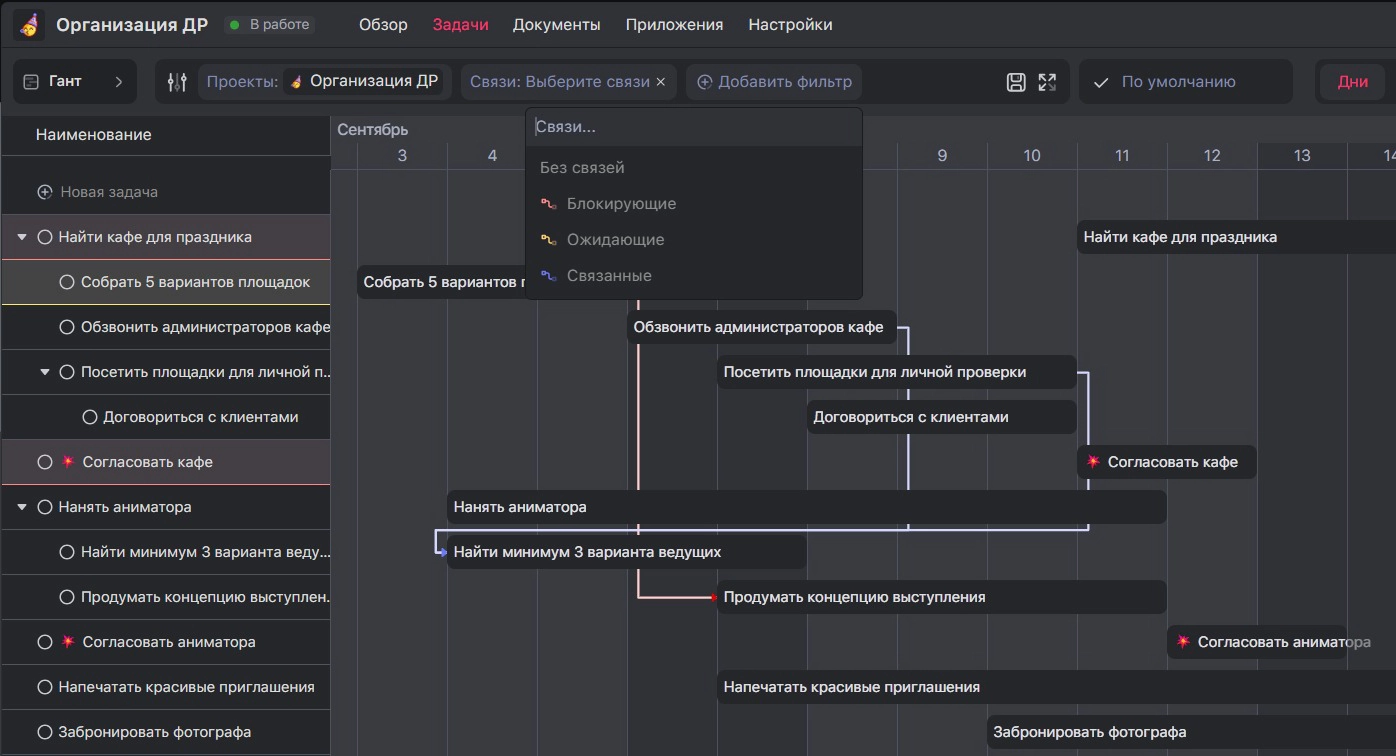The image size is (1396, 756).
Task: Toggle completion circle for Забронировать фотографа
Action: pos(44,732)
